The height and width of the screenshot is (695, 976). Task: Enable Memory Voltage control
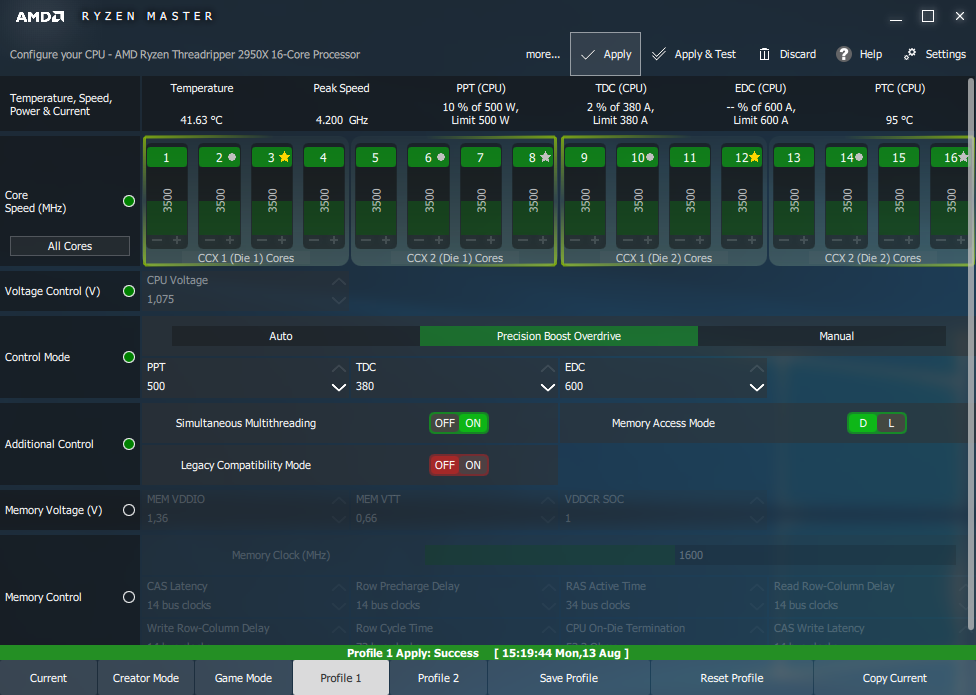coord(129,510)
